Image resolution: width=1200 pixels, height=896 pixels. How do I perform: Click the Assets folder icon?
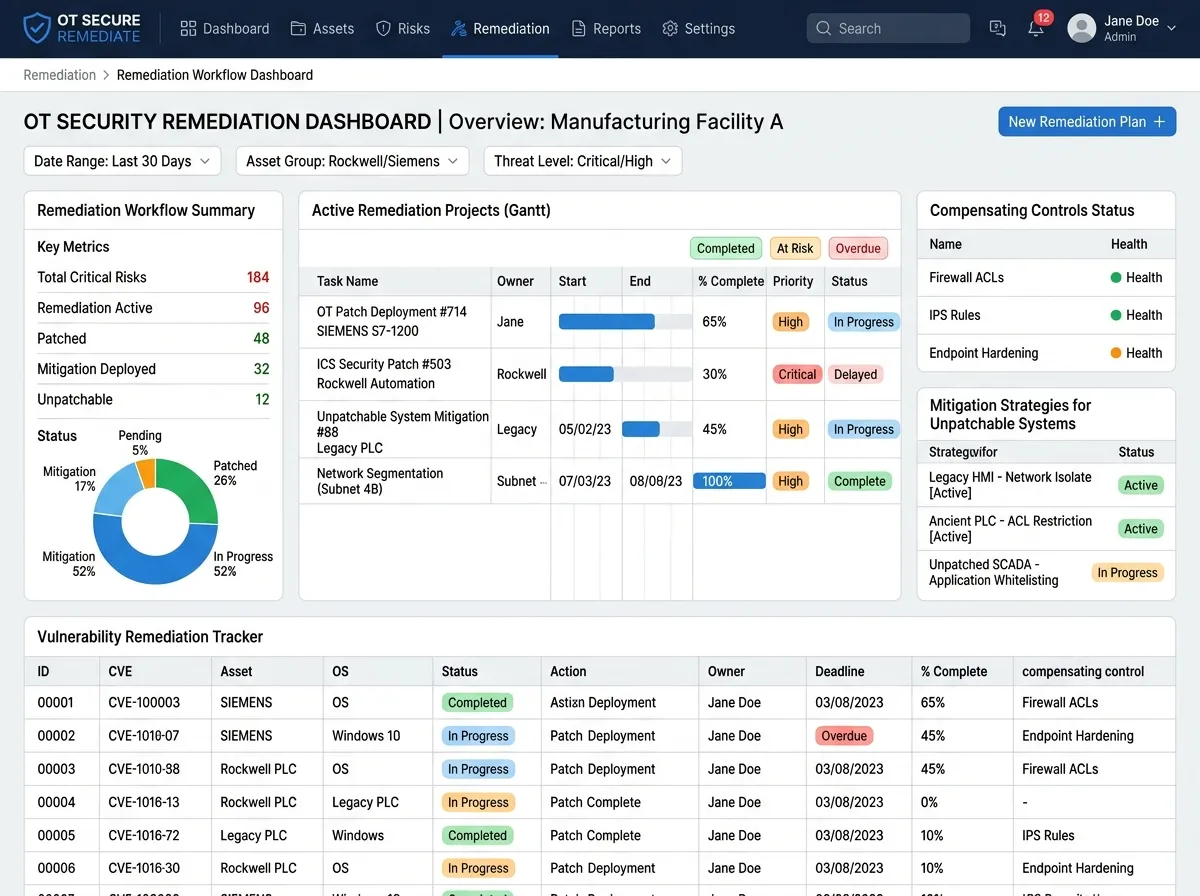tap(298, 29)
